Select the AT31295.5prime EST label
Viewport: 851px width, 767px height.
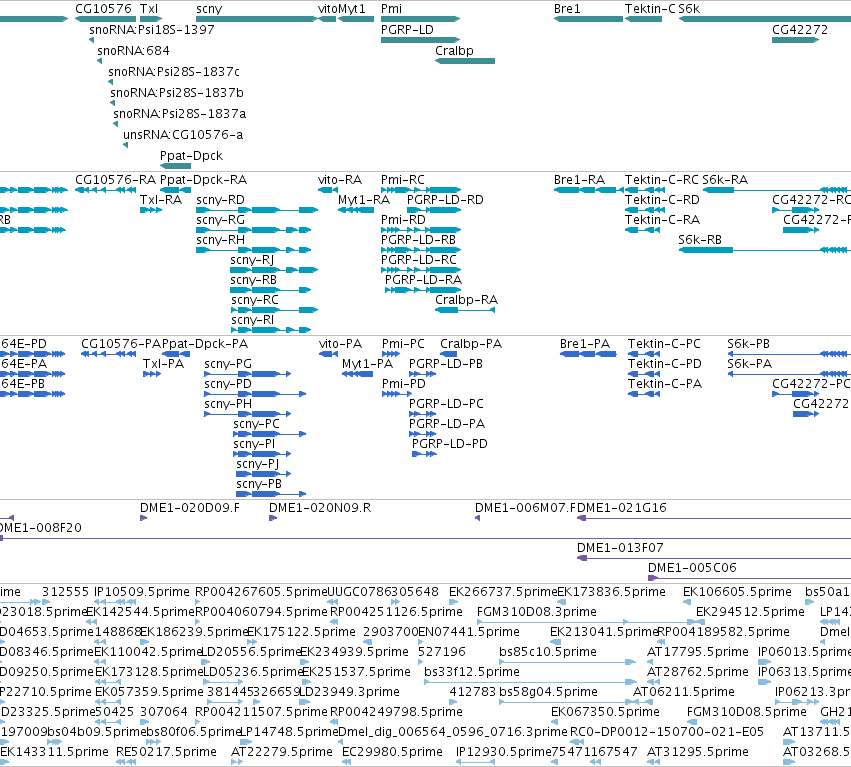coord(698,752)
